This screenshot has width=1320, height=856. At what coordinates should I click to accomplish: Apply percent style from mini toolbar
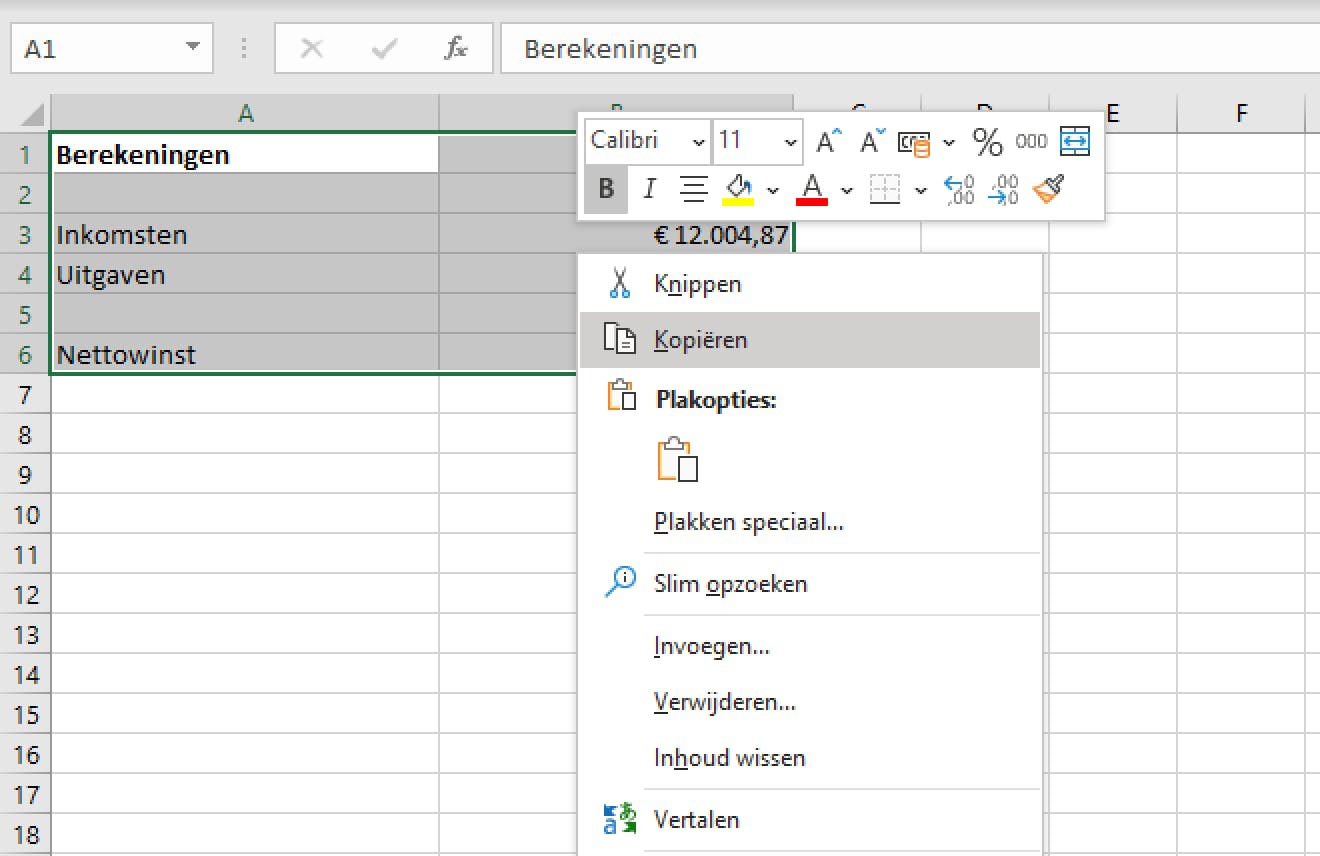point(987,142)
